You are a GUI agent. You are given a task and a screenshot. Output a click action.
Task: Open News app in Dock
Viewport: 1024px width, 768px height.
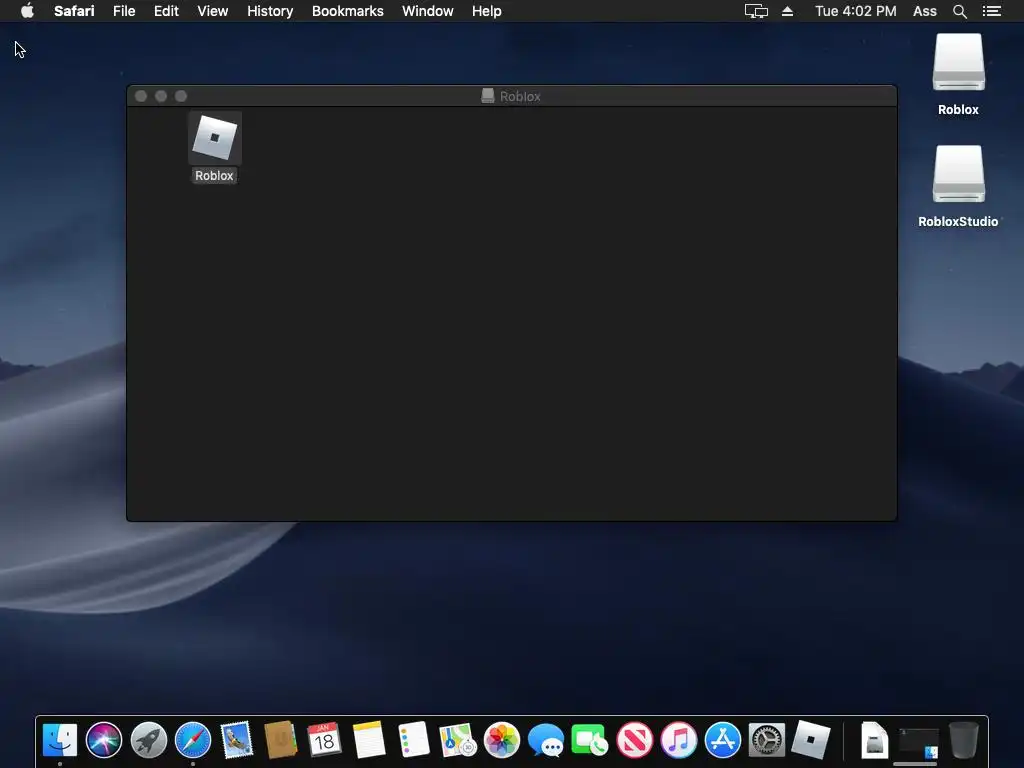[x=634, y=740]
